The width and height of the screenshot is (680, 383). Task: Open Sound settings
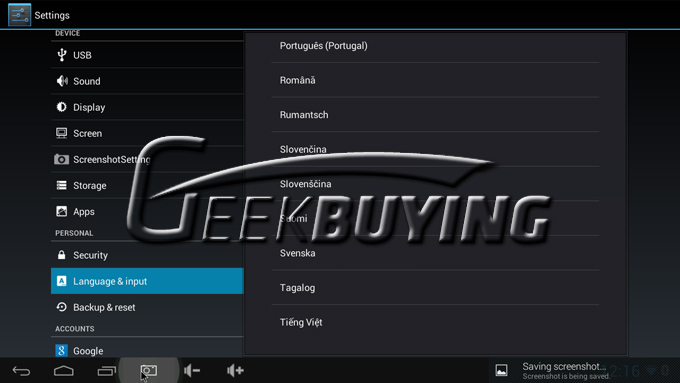[147, 81]
